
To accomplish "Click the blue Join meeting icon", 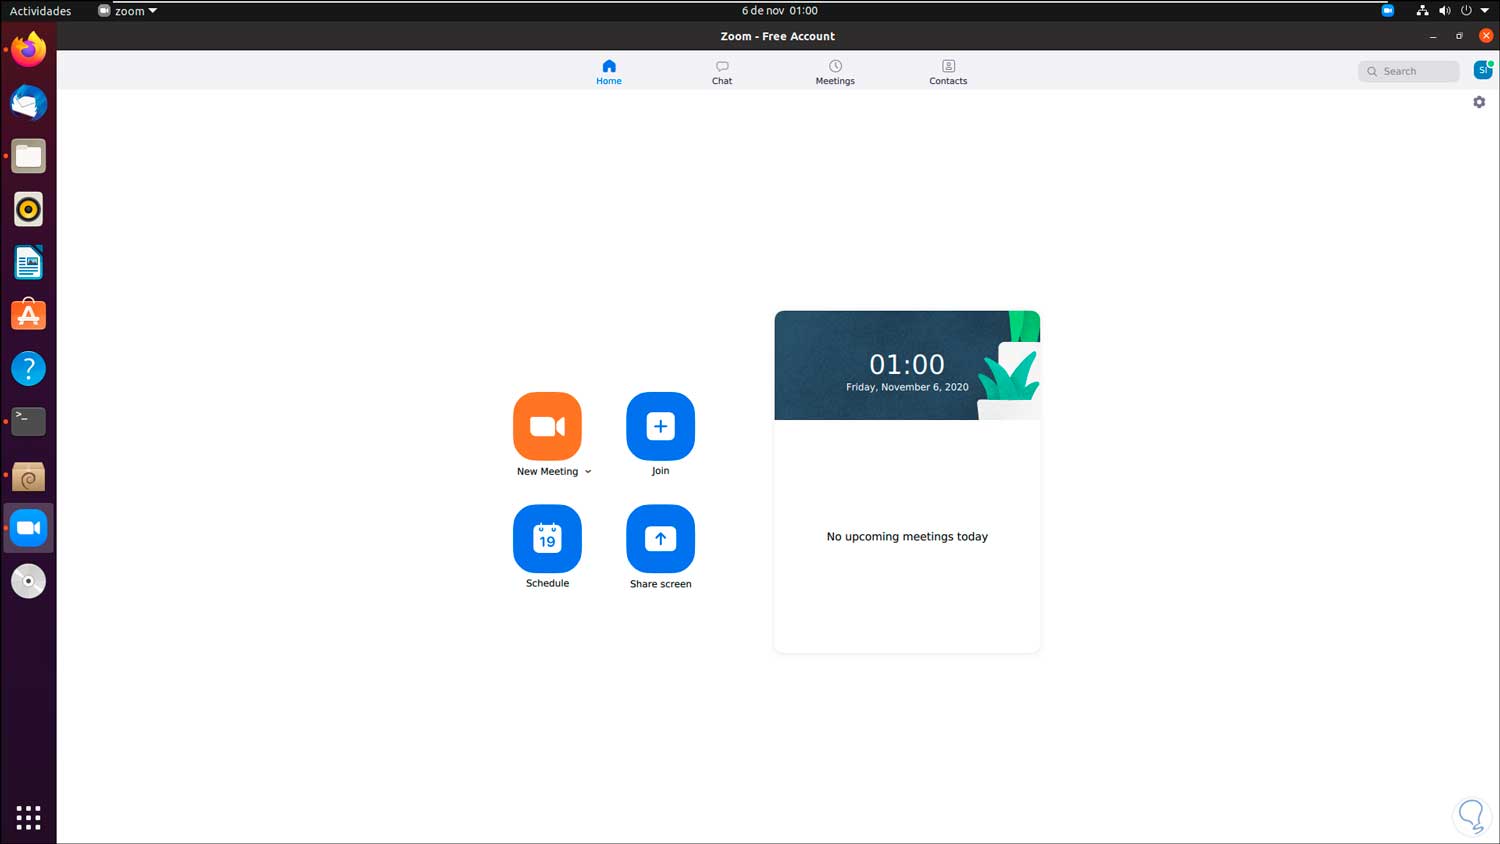I will pos(660,426).
